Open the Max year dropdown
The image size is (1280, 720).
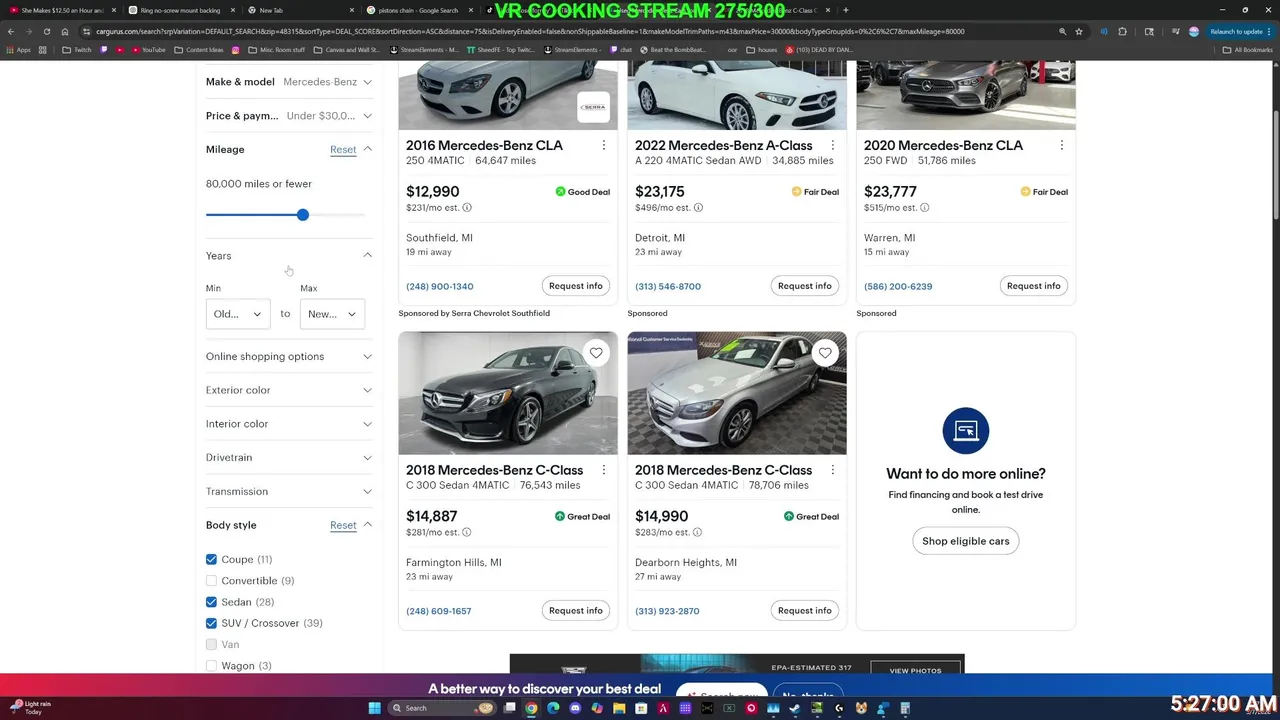331,314
